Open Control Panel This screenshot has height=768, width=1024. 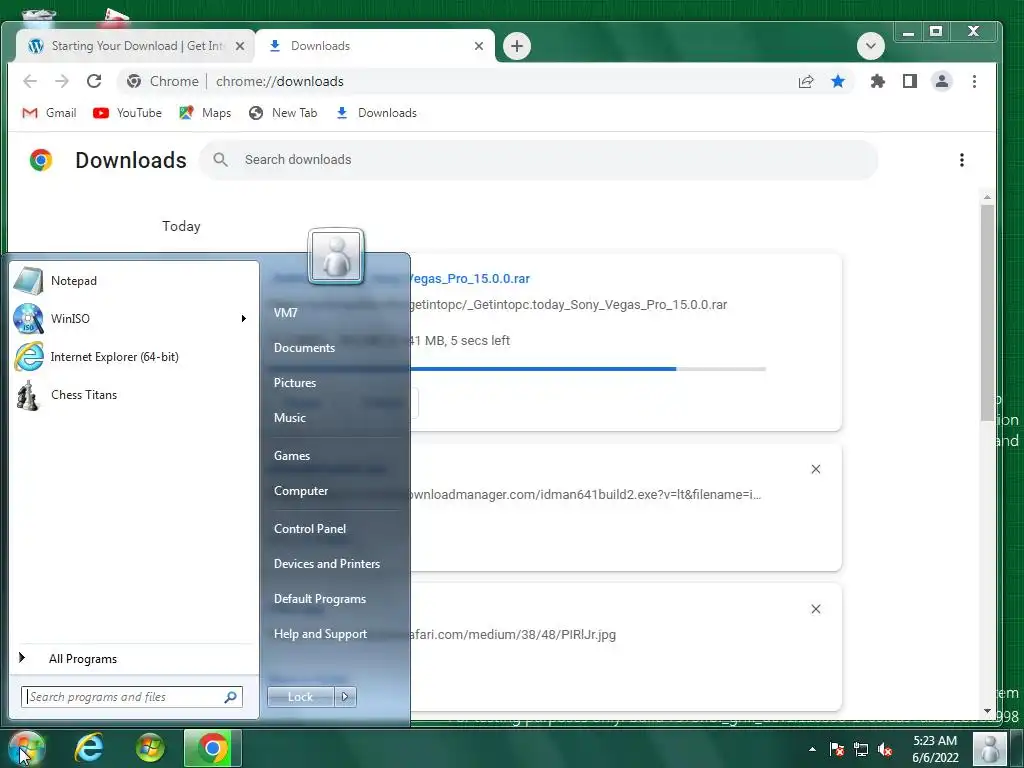click(310, 529)
